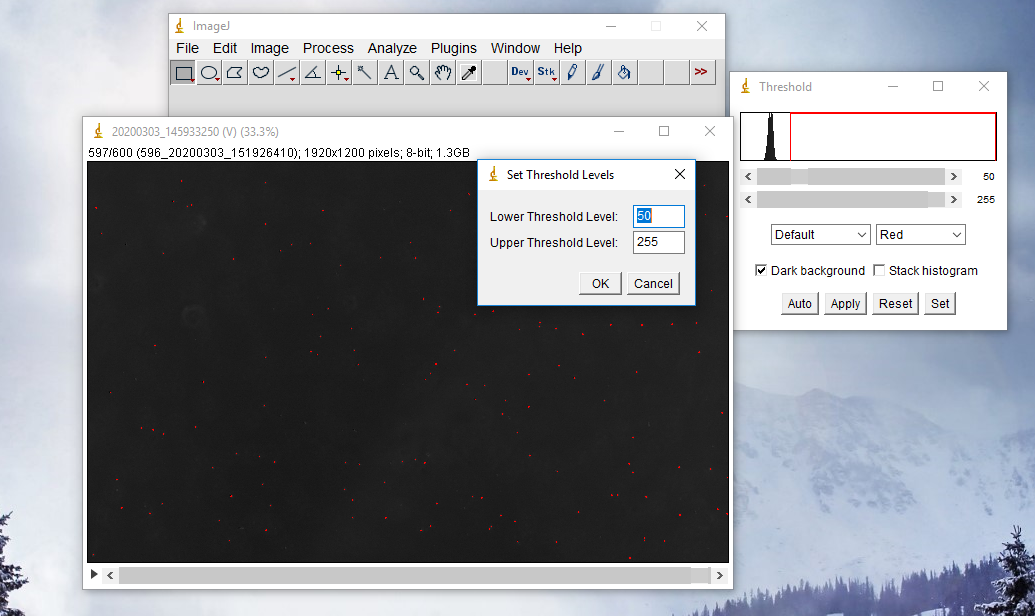Click the Set button in Threshold window
Image resolution: width=1035 pixels, height=616 pixels.
pos(940,304)
